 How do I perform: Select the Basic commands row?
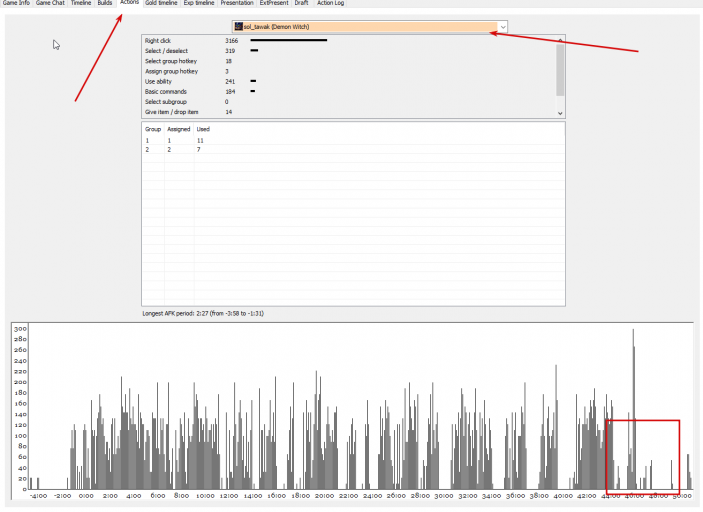[x=348, y=91]
